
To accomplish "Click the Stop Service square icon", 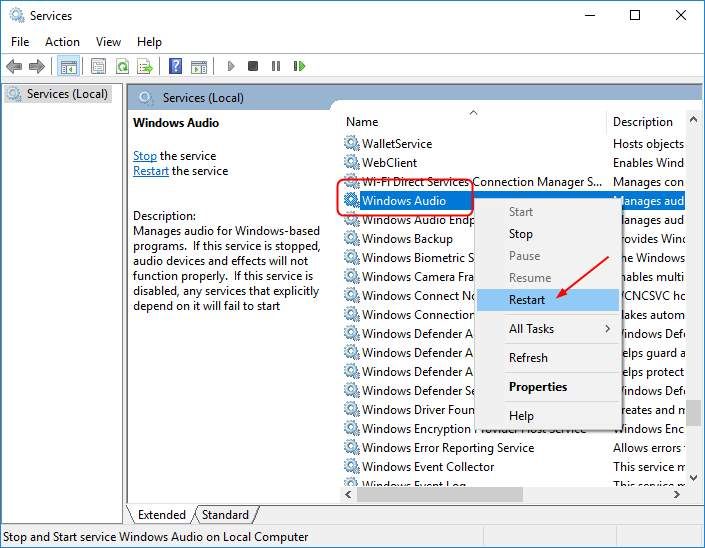I will tap(253, 66).
